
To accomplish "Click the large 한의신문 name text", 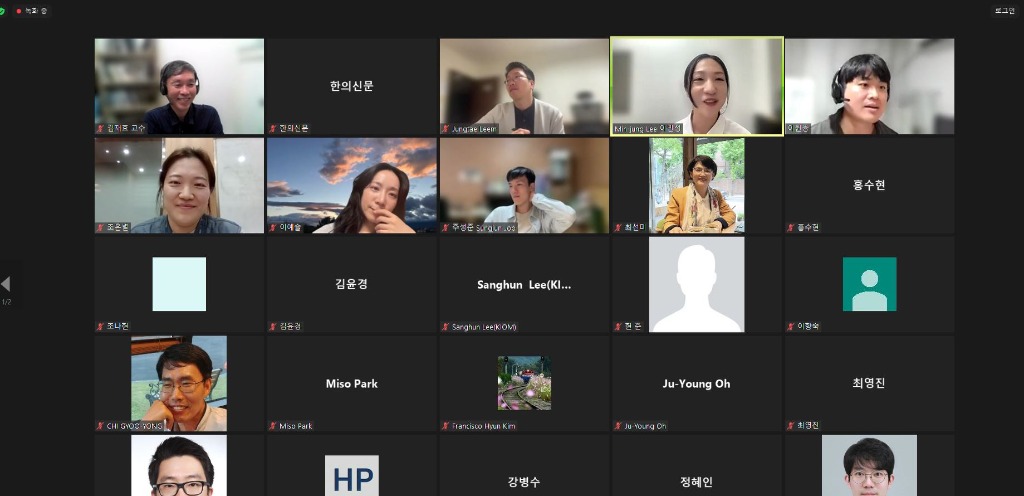I will click(352, 86).
